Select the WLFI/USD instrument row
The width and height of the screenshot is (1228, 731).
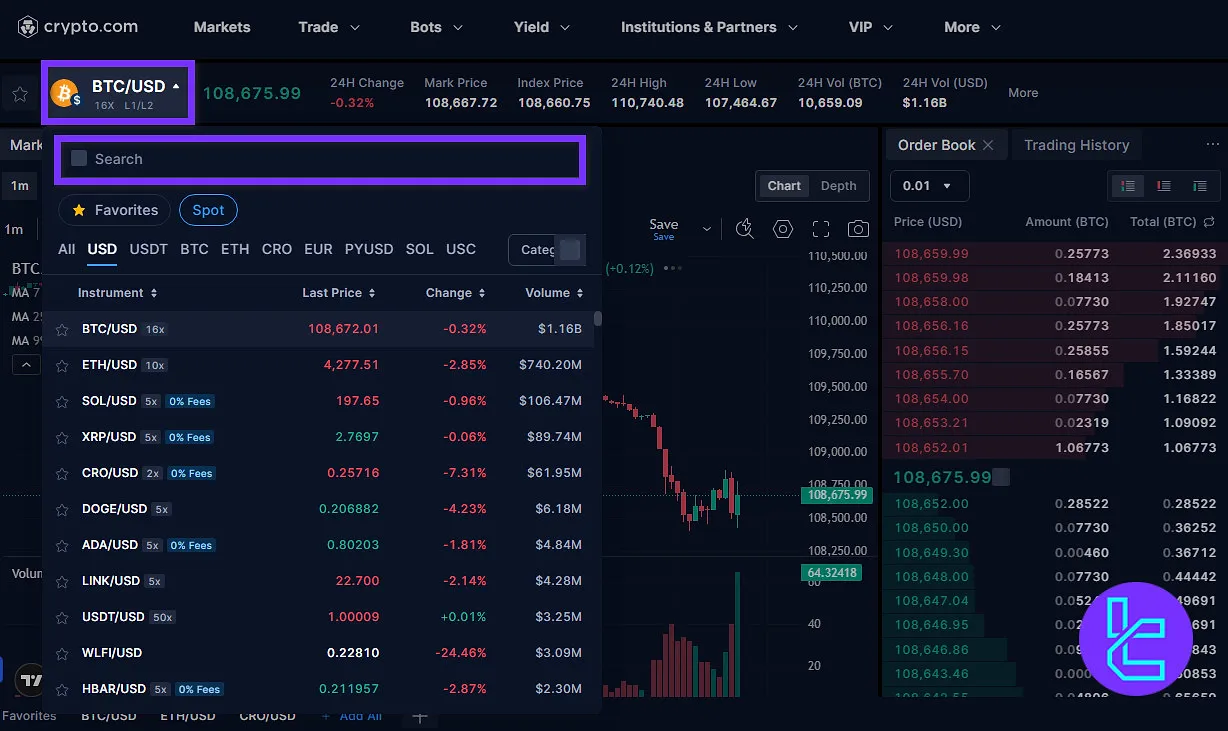click(x=320, y=653)
